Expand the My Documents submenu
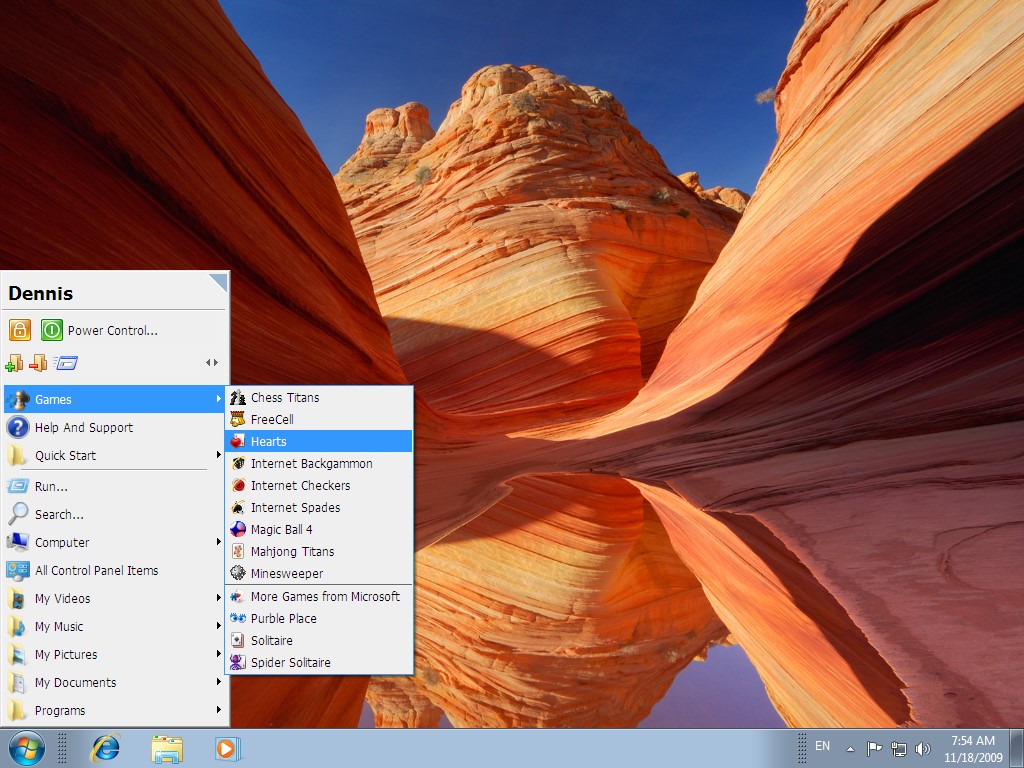Screen dimensions: 1024x768 click(x=114, y=682)
